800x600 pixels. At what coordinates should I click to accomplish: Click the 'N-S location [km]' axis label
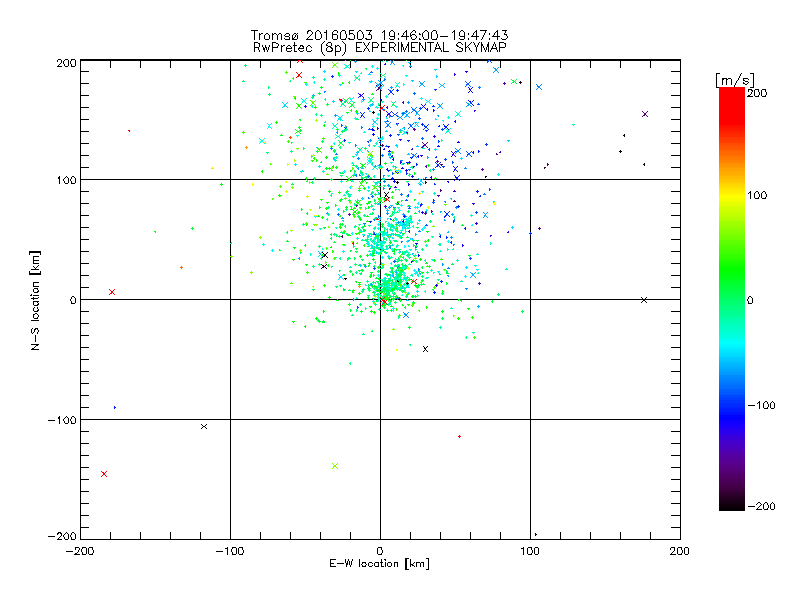[x=35, y=301]
